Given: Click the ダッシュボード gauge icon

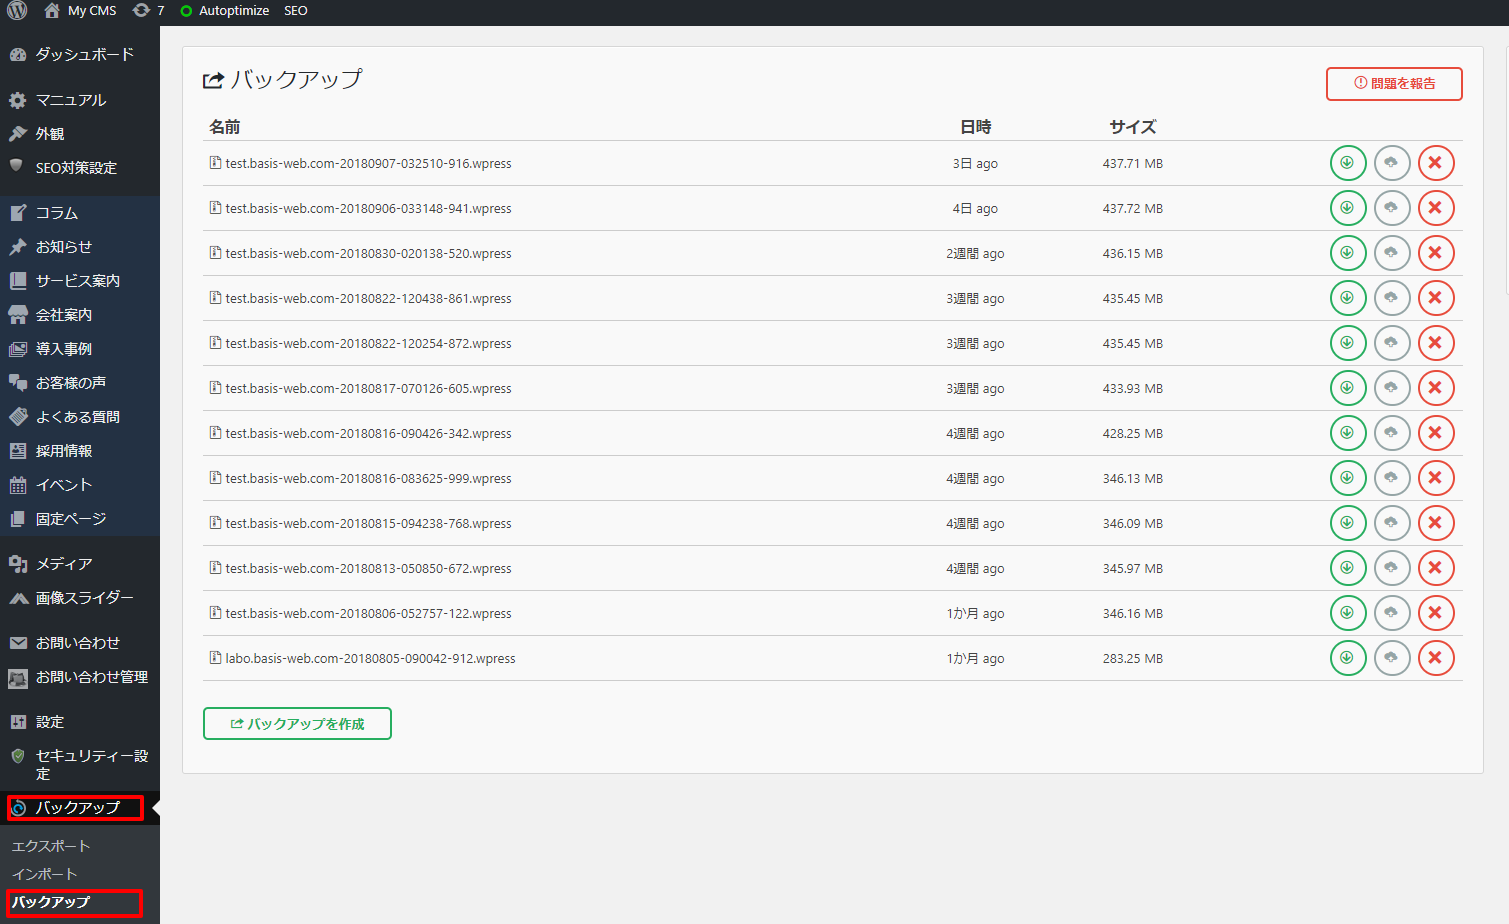Looking at the screenshot, I should (18, 55).
